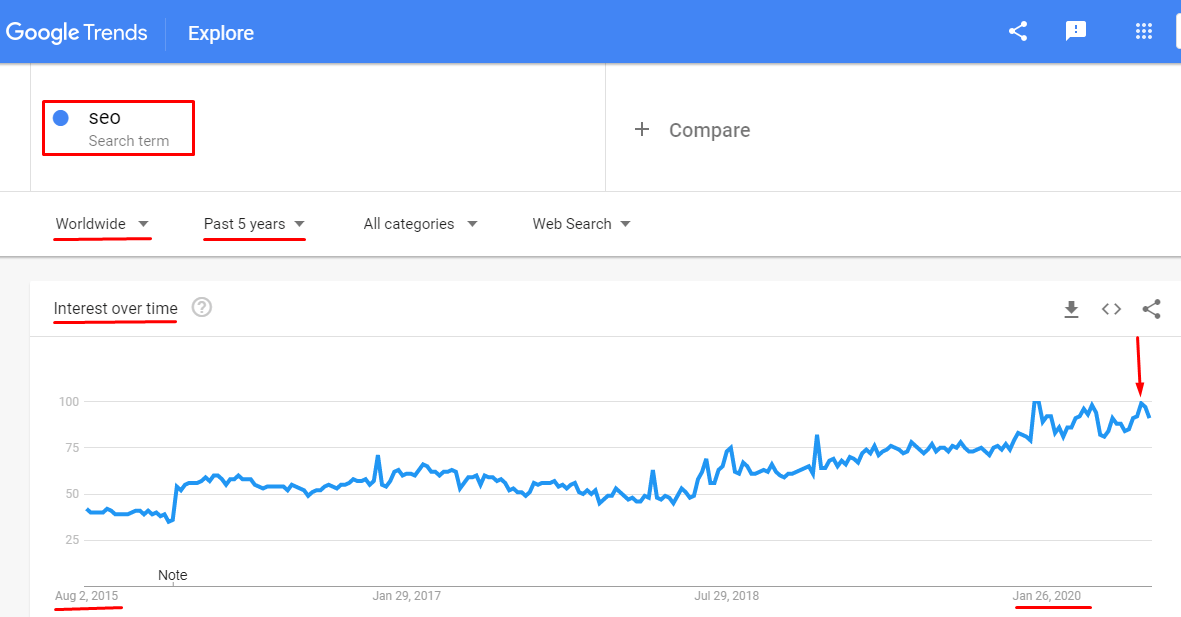
Task: Click the Compare button
Action: [x=709, y=130]
